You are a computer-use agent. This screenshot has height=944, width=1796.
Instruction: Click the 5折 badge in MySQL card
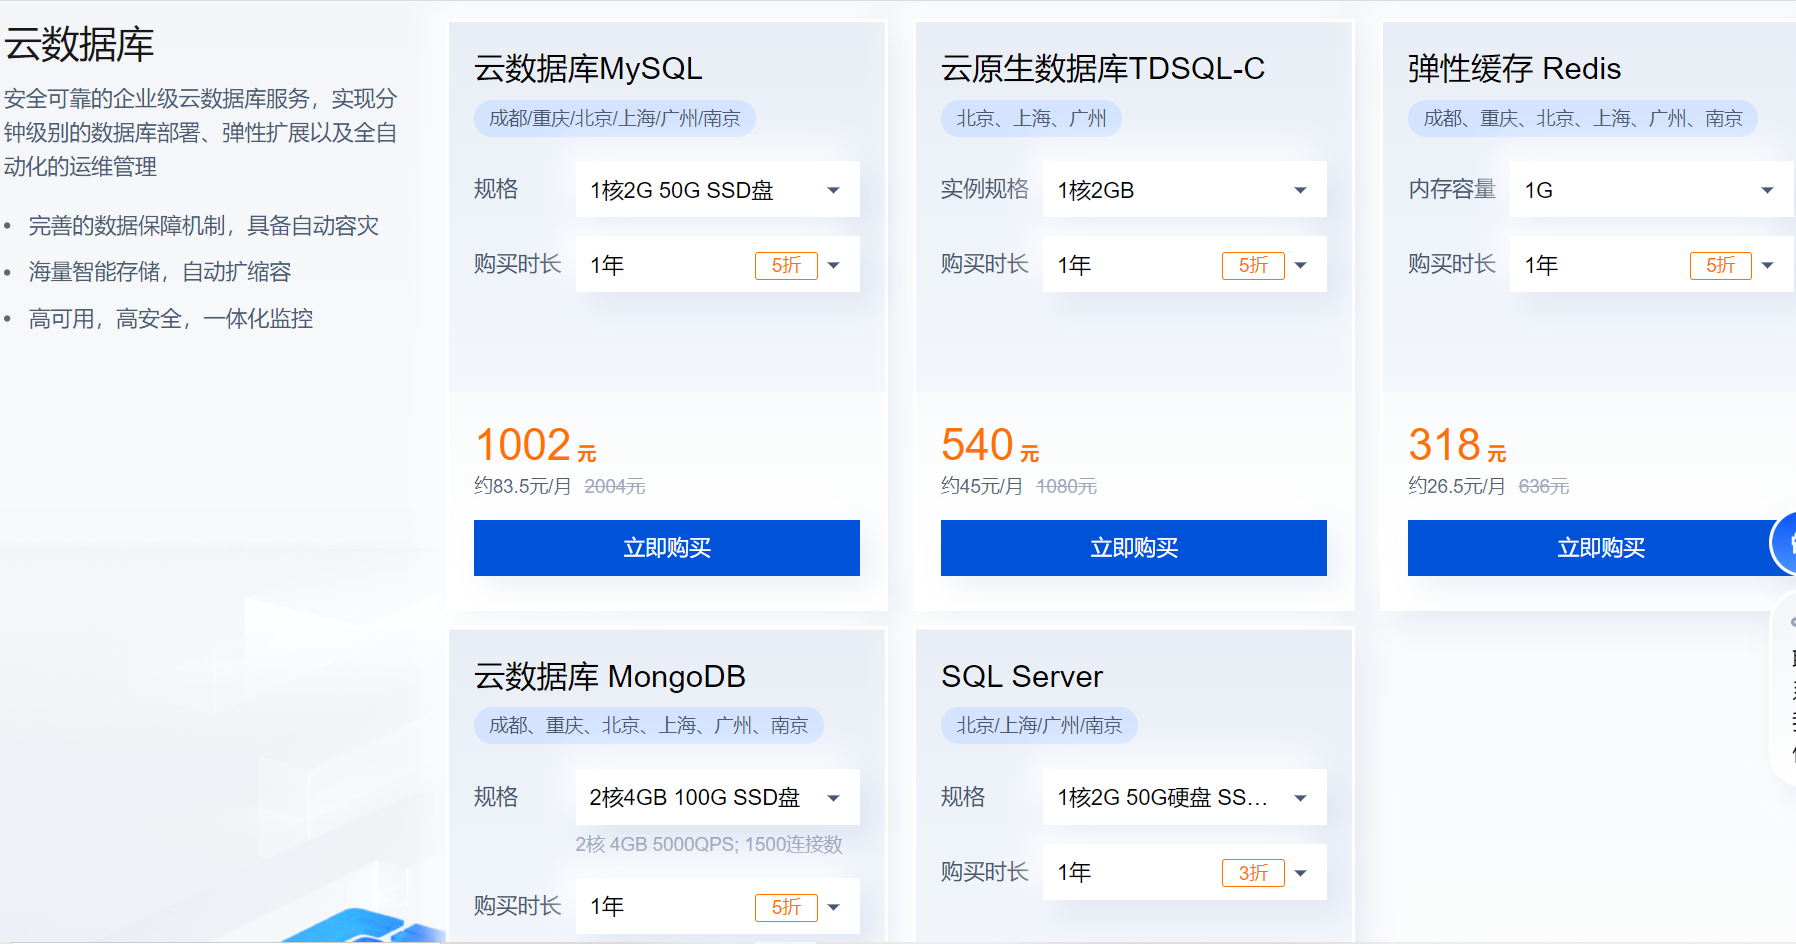tap(786, 265)
